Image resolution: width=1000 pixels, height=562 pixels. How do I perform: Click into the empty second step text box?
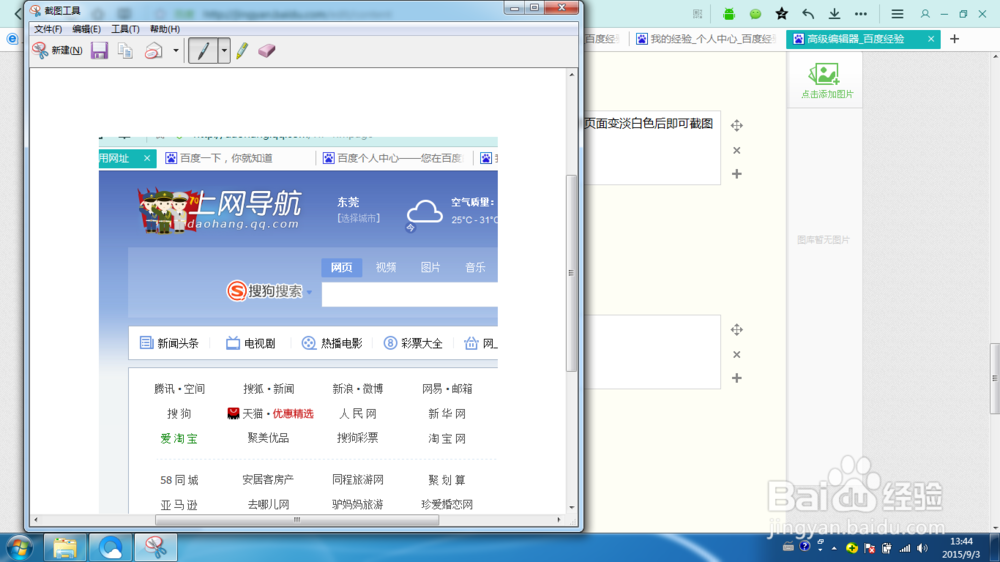[x=652, y=351]
